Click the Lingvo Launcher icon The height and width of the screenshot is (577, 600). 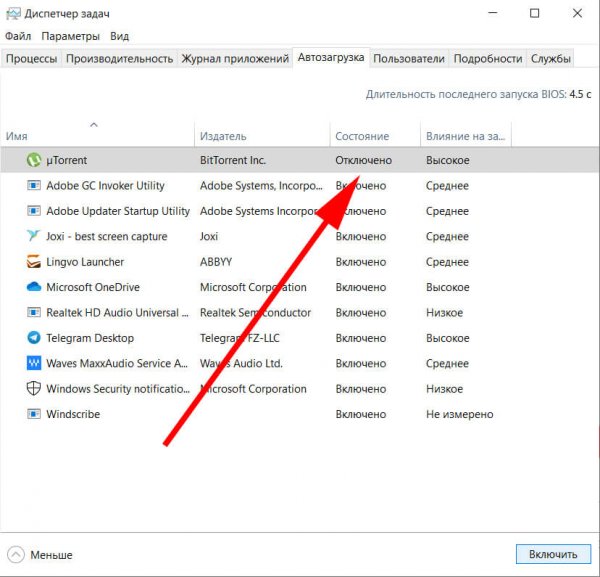[x=33, y=262]
